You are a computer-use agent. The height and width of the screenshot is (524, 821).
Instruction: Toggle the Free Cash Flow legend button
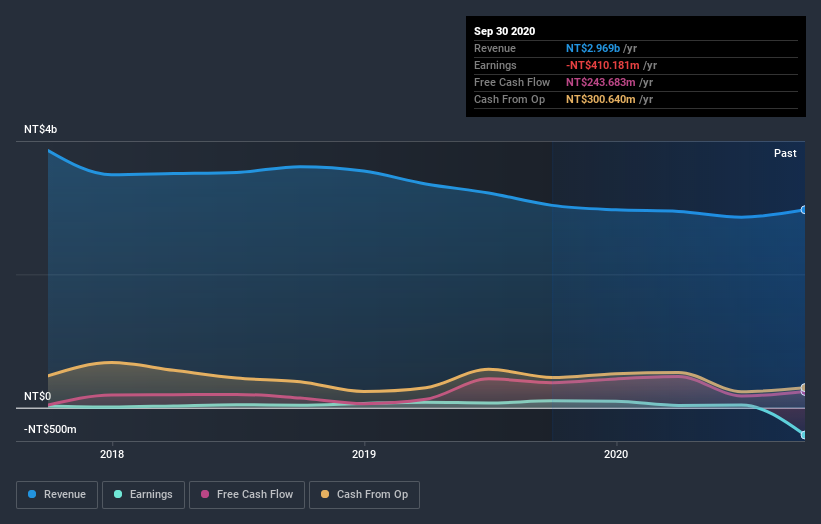247,495
